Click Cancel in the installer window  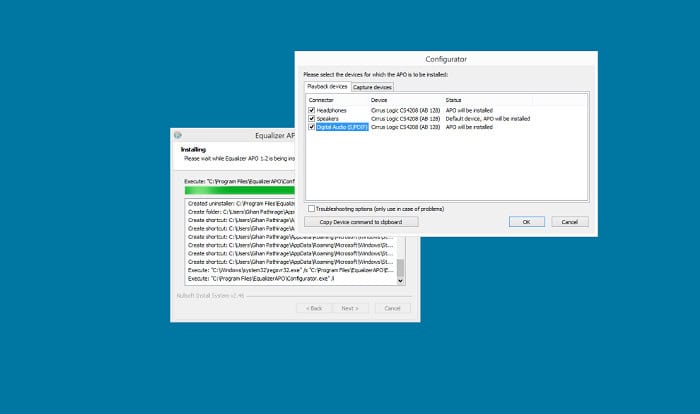coord(392,308)
